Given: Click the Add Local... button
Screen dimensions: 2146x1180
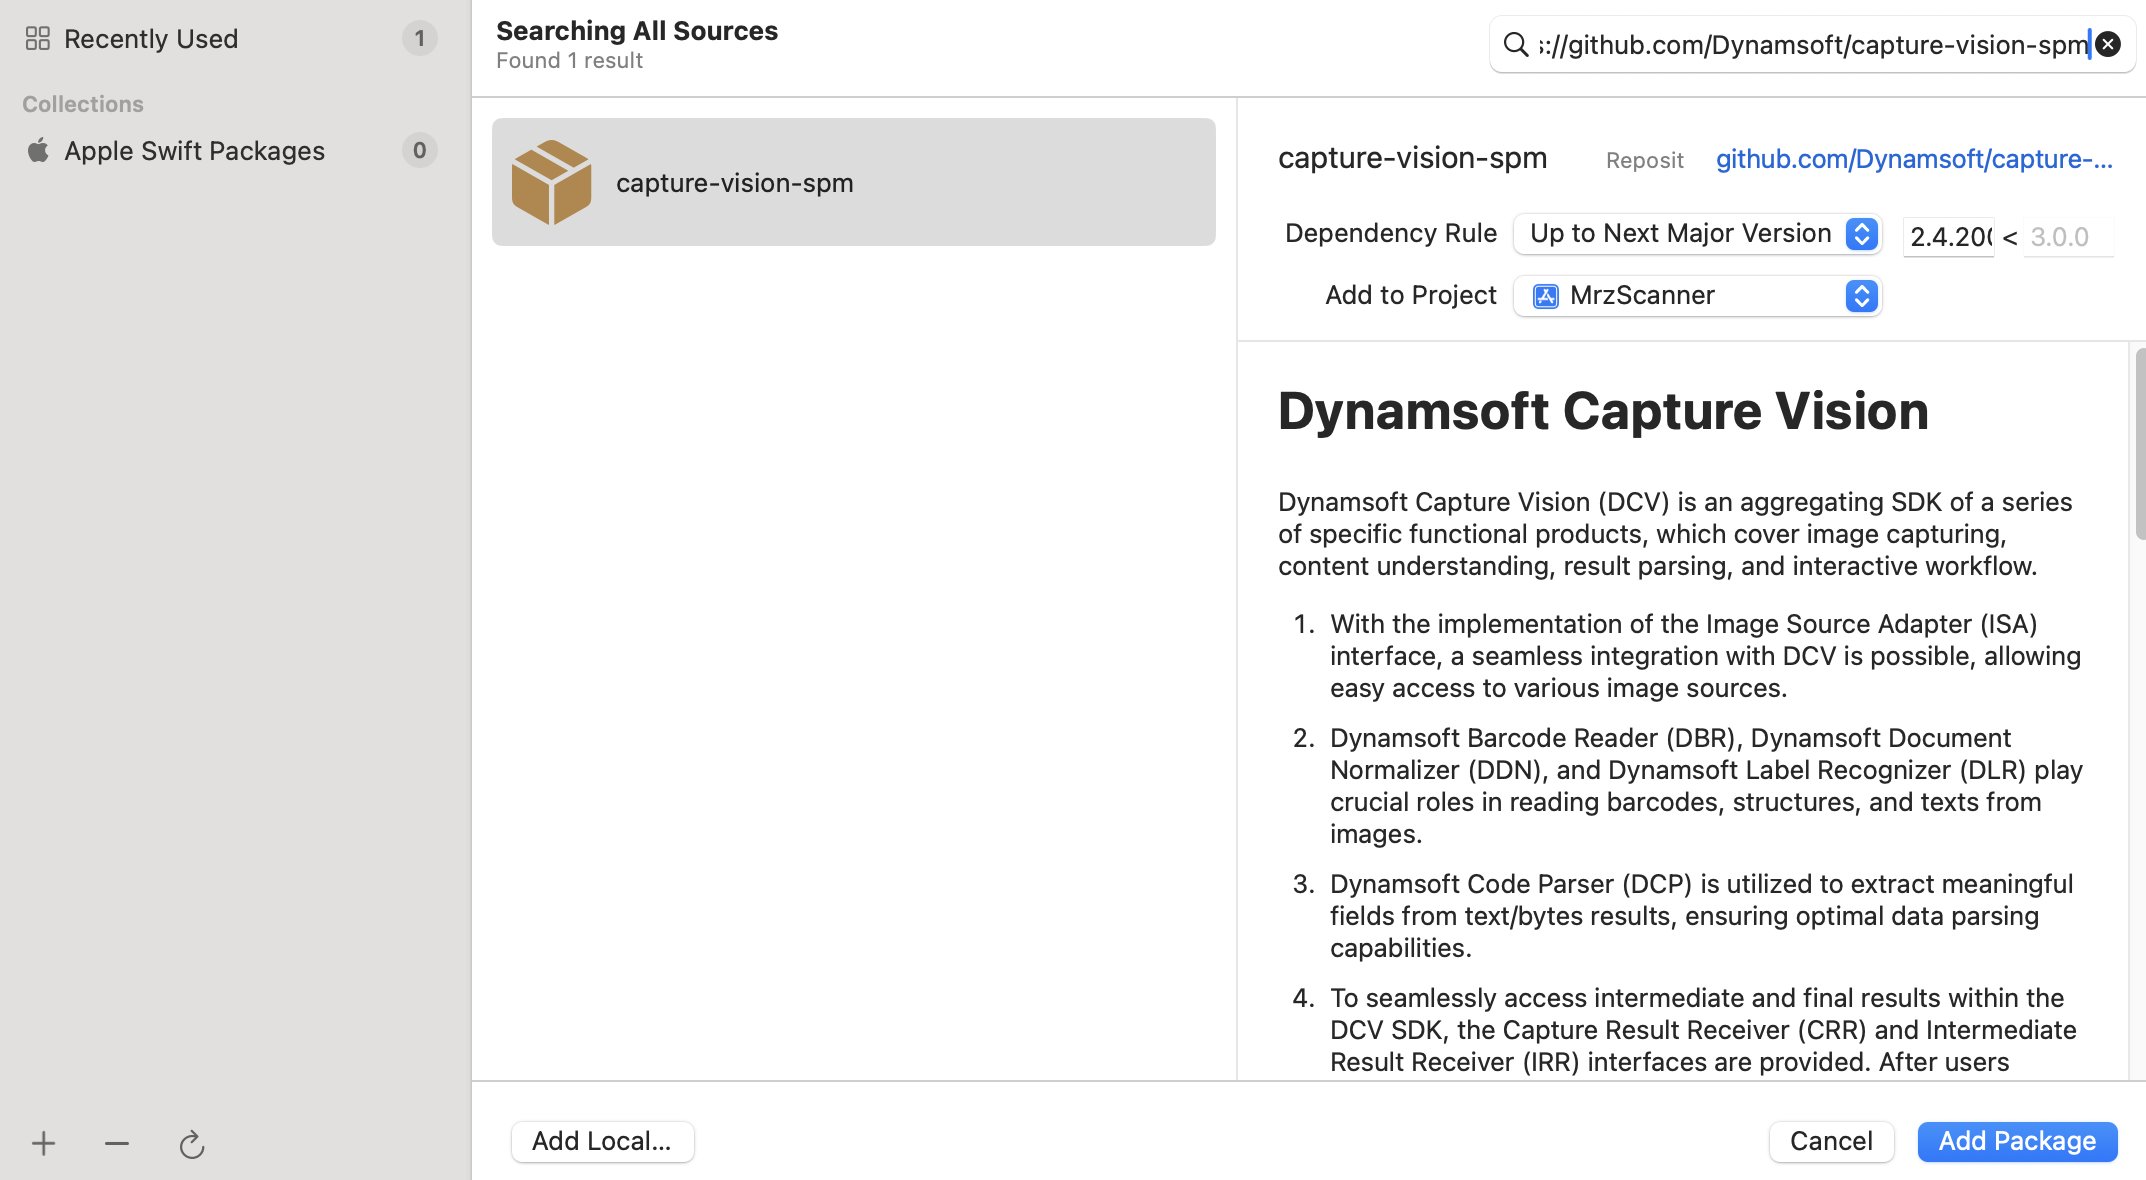Looking at the screenshot, I should coord(602,1141).
